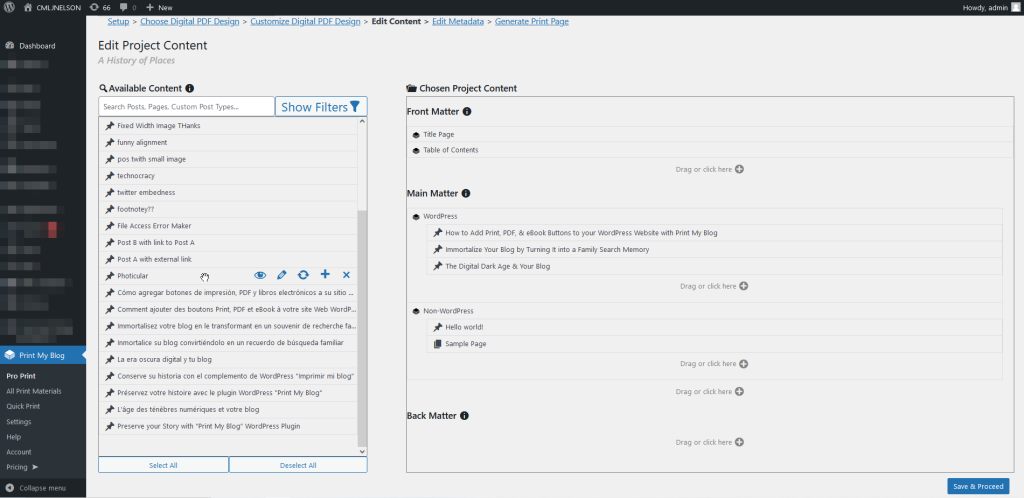Click plus icon under The Digital Dark Age
1024x498 pixels.
(743, 286)
